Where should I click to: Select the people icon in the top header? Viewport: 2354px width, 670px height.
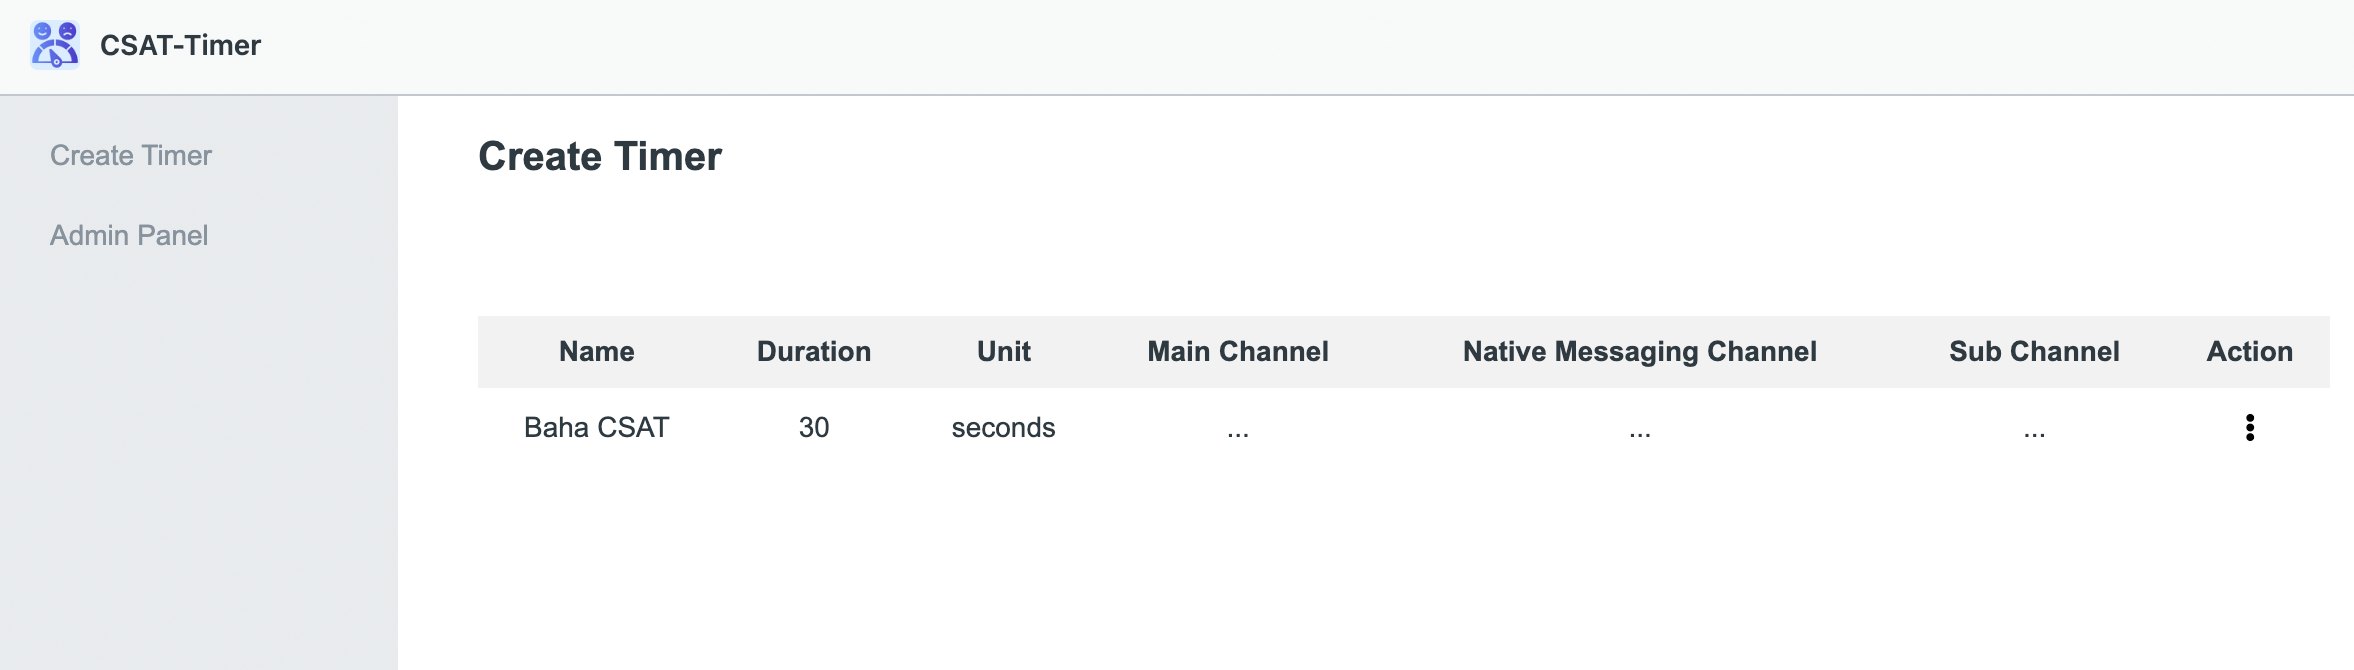pyautogui.click(x=57, y=44)
